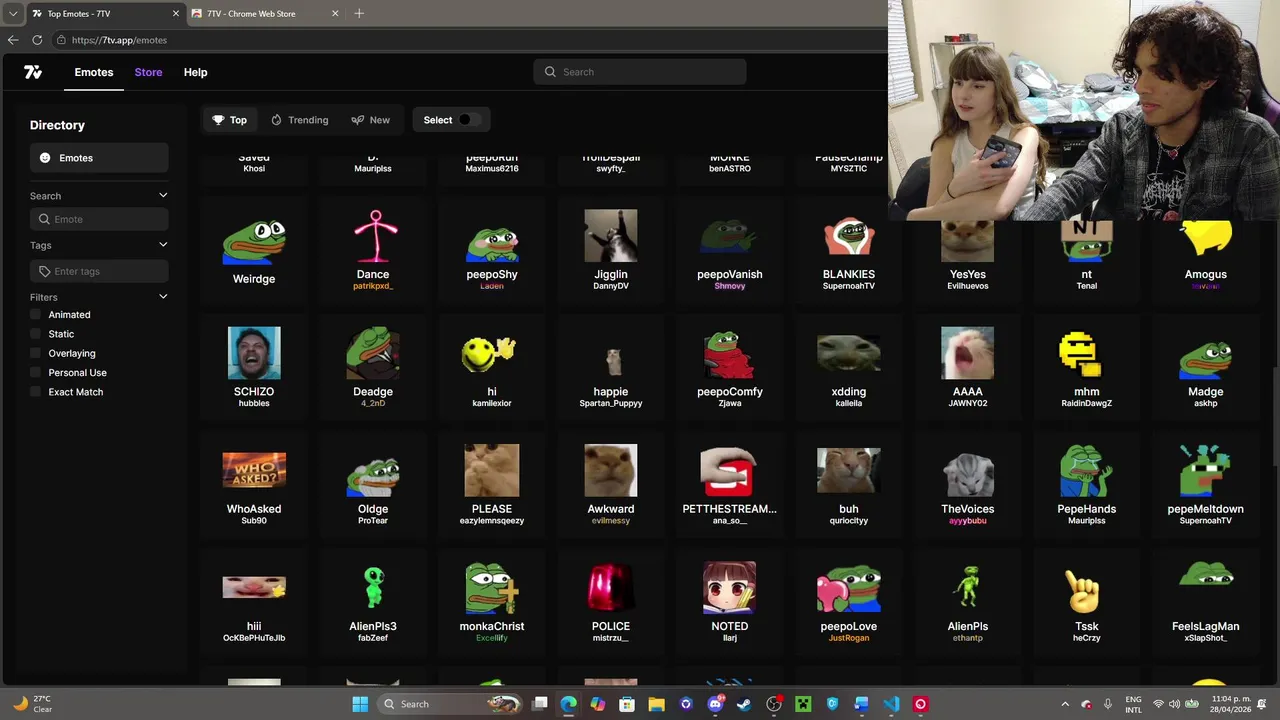Screen dimensions: 1280x720
Task: Open the AlienPls3 emote
Action: tap(373, 603)
